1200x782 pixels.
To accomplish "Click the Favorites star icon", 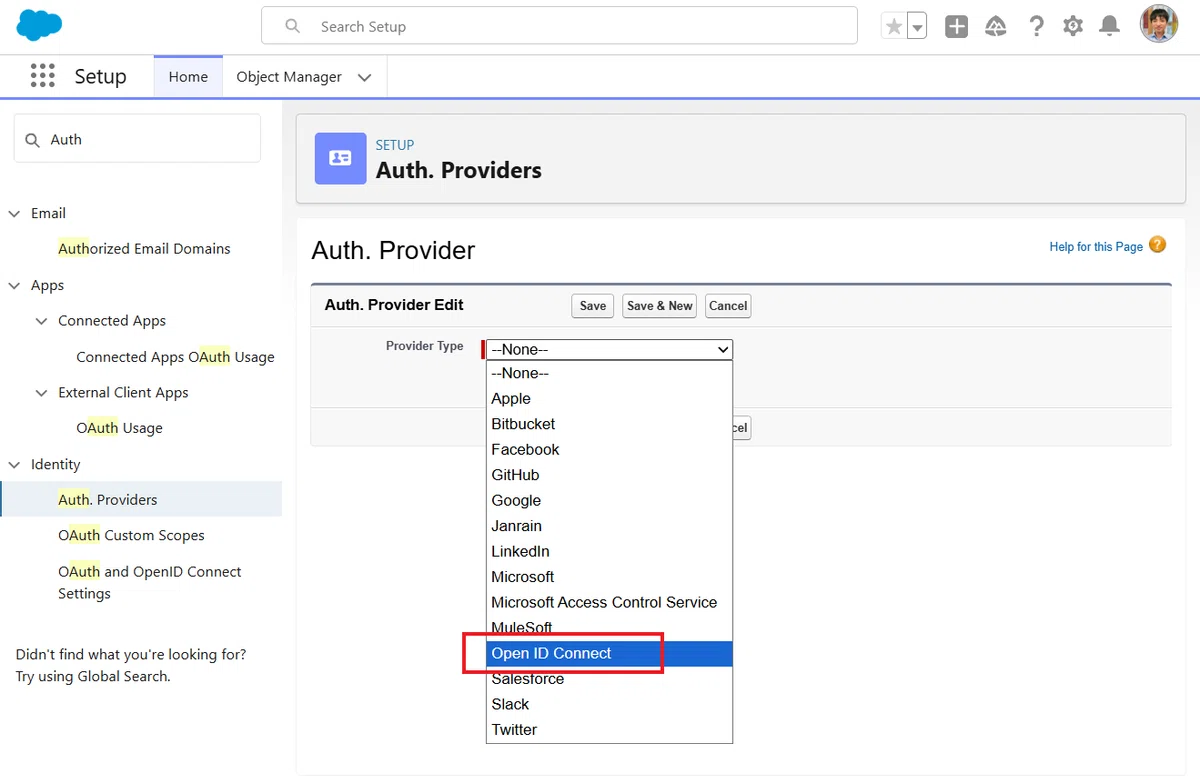I will point(894,27).
